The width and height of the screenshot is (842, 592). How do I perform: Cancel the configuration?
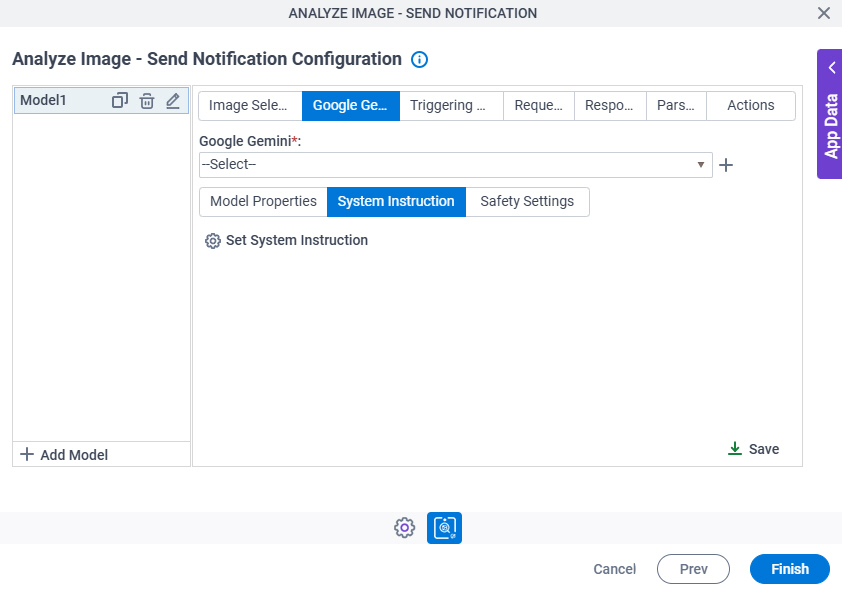pos(614,569)
